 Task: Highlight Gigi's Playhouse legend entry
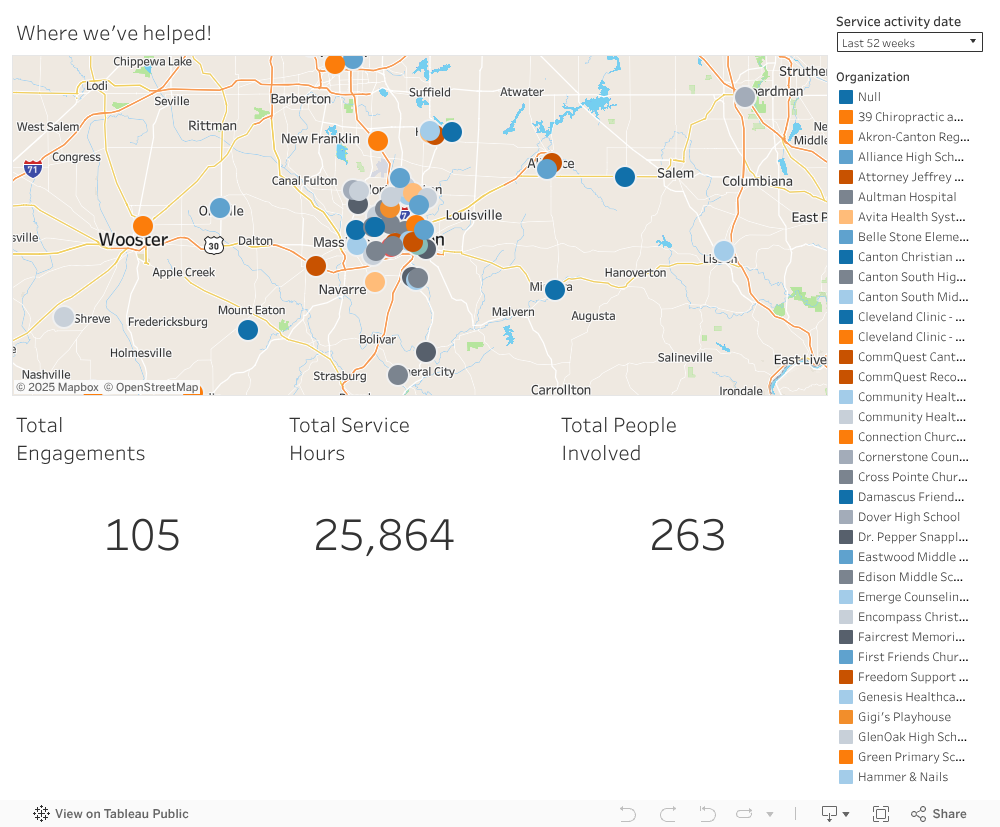903,717
